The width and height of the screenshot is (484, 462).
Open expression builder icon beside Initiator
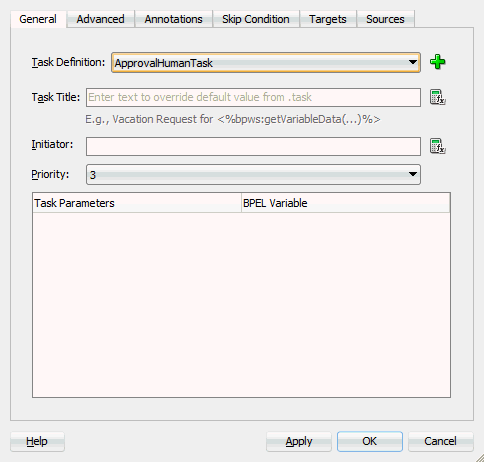click(x=437, y=146)
